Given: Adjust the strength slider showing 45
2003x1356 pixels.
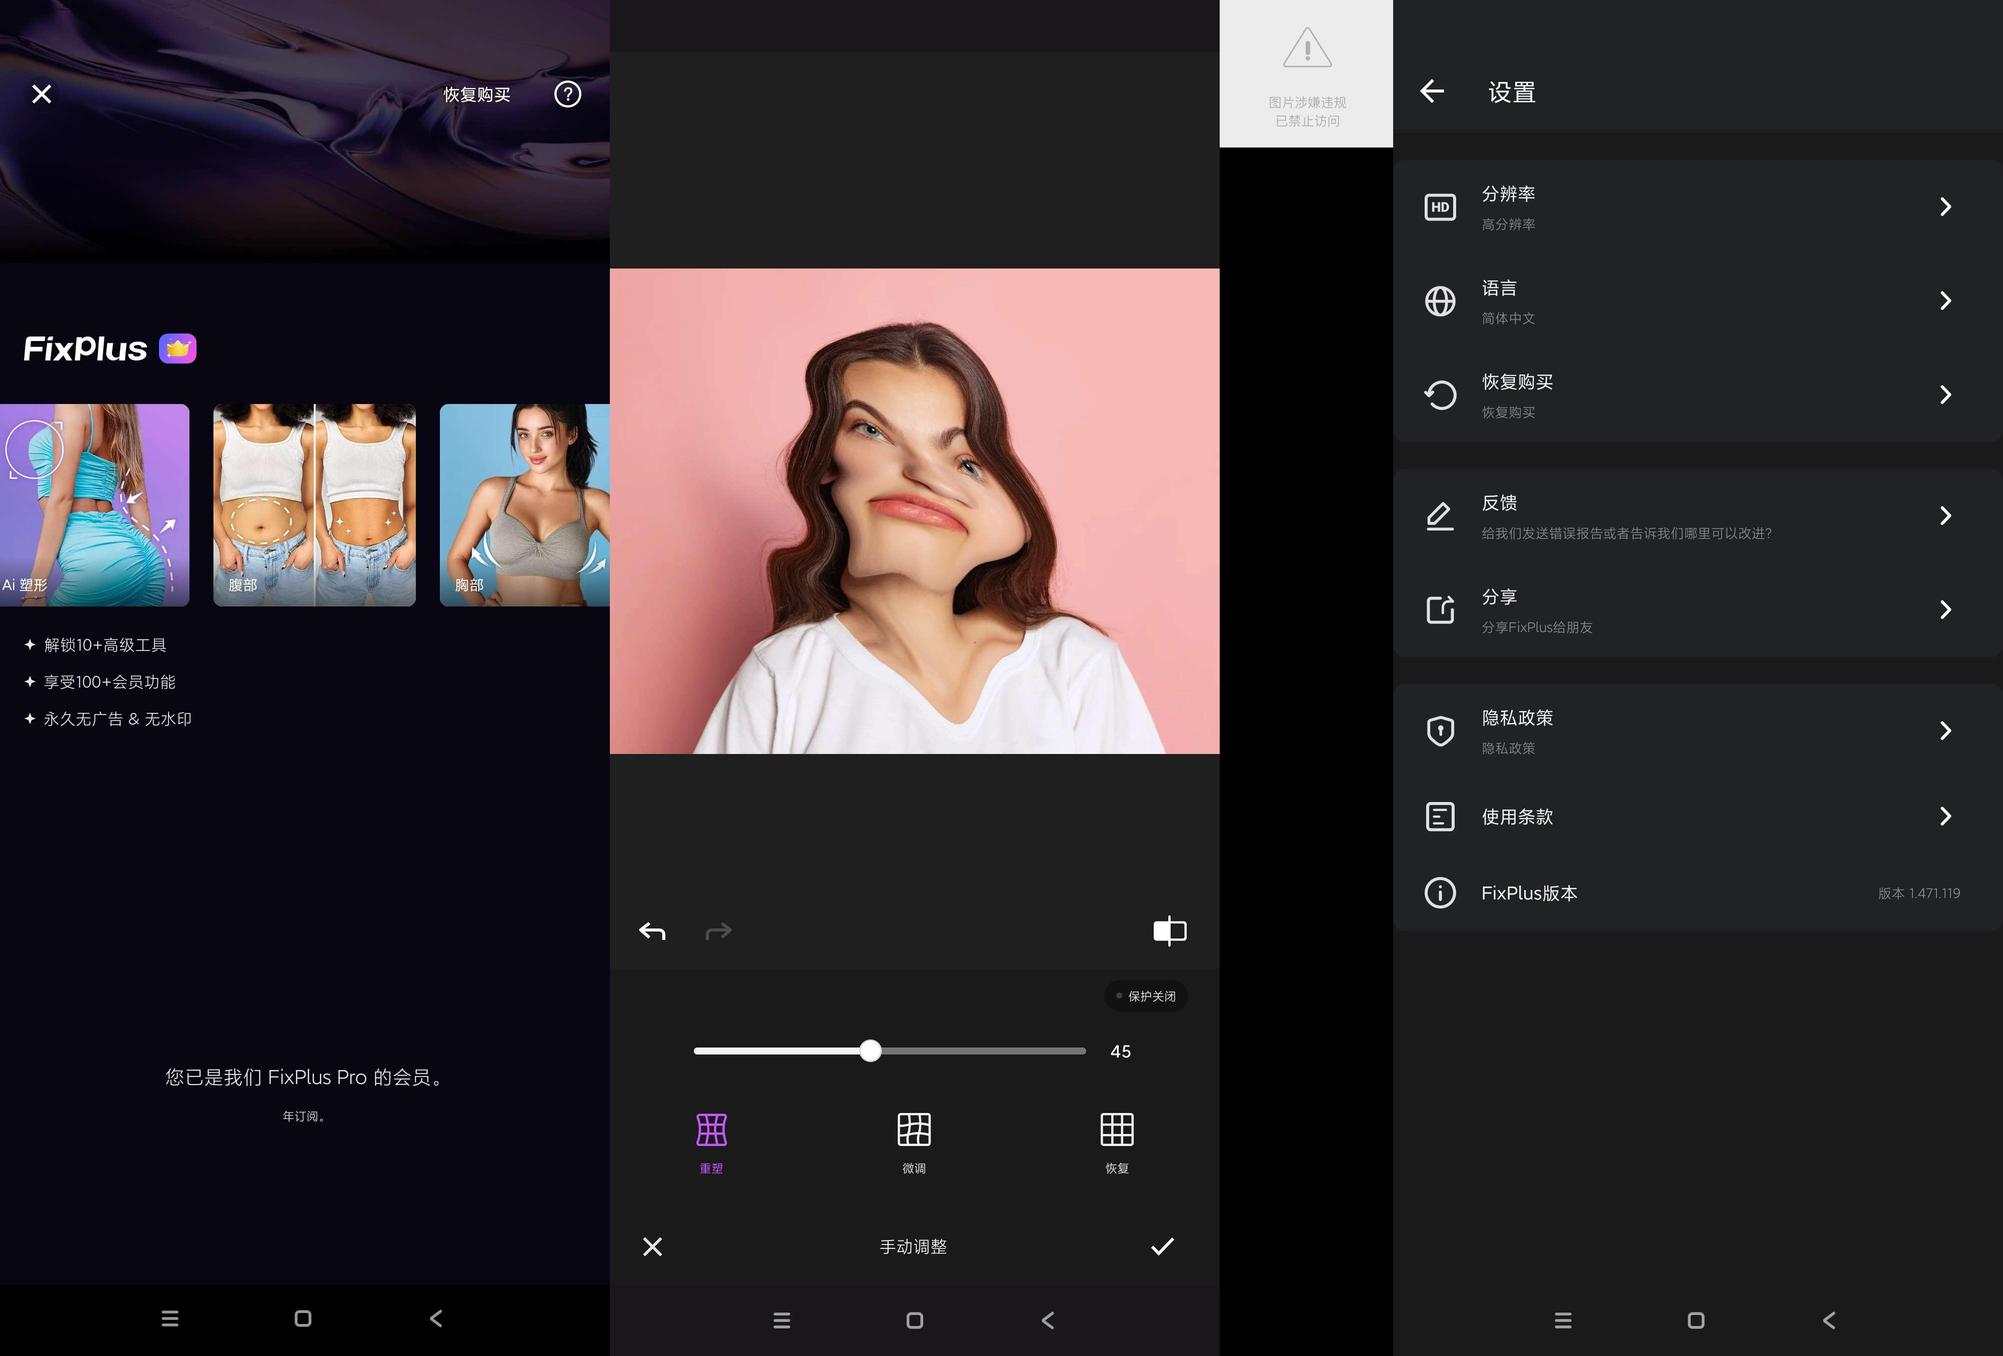Looking at the screenshot, I should (889, 1051).
